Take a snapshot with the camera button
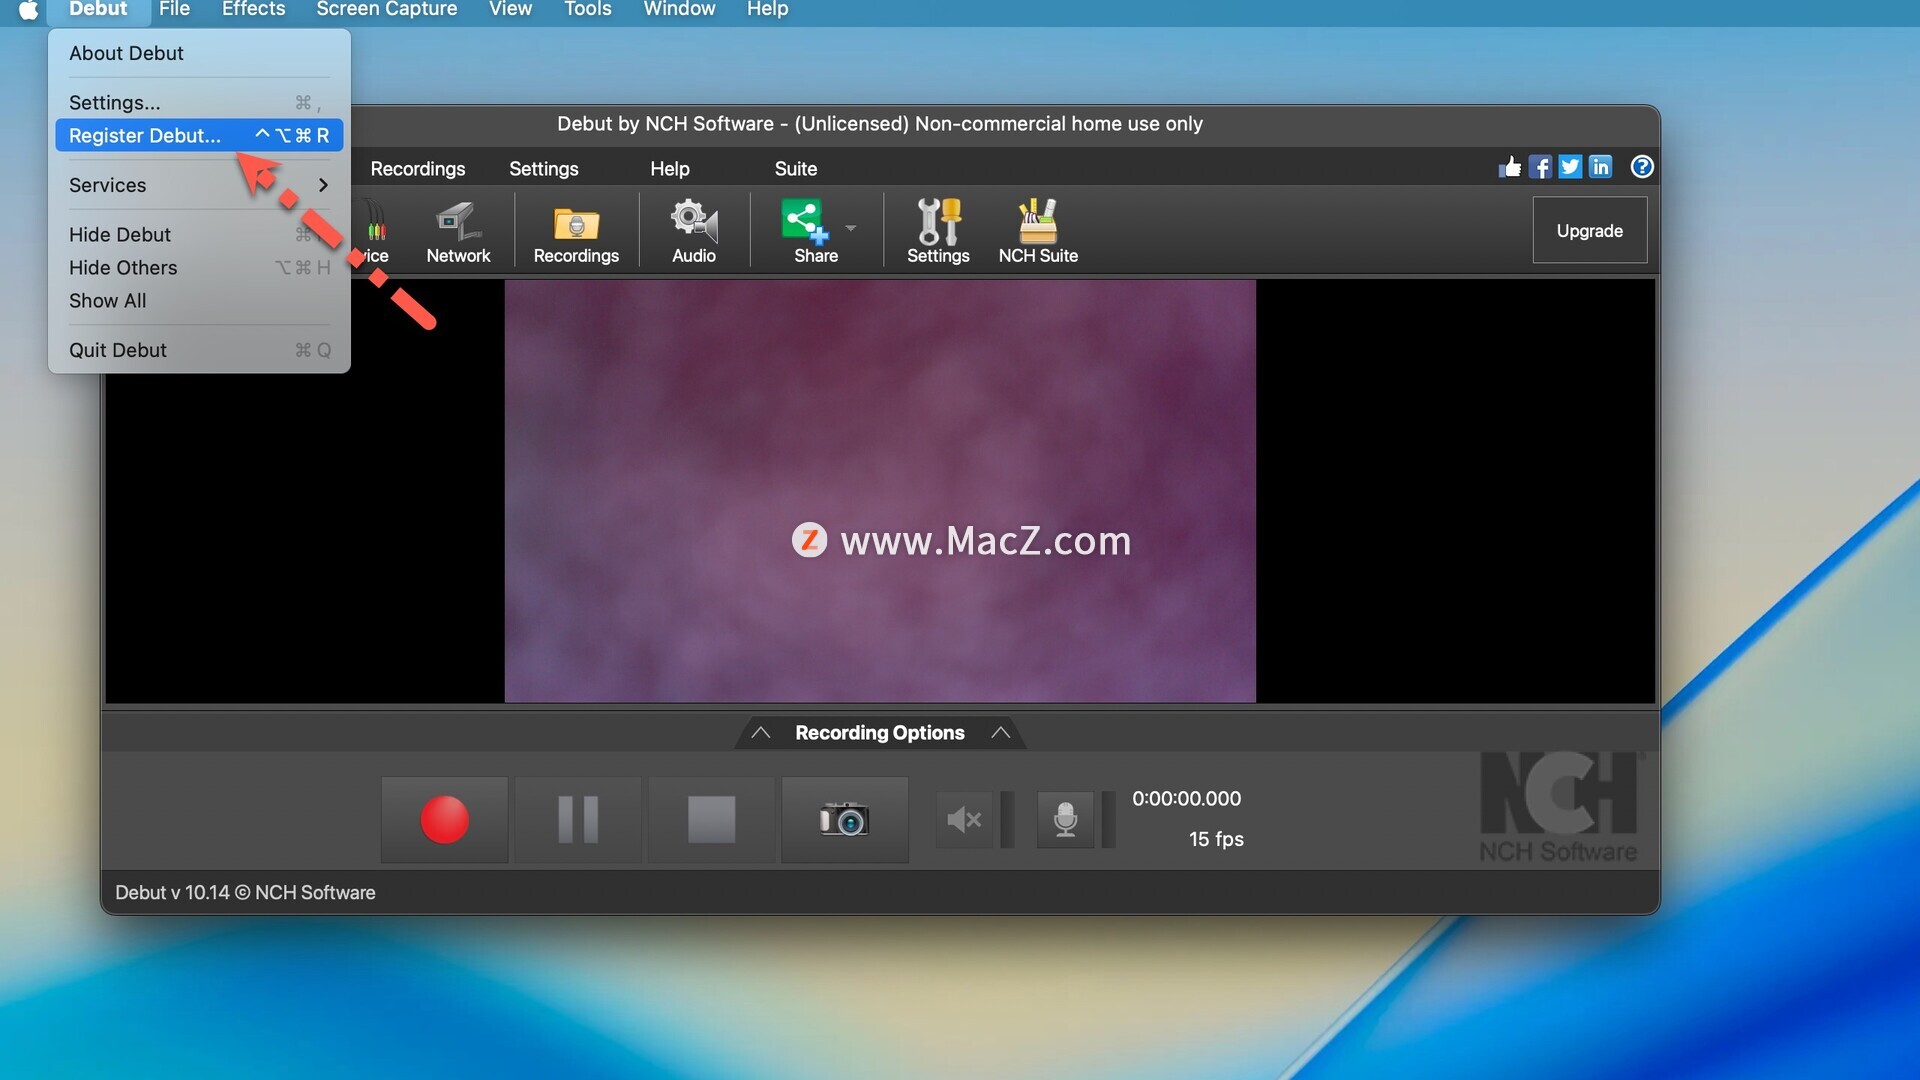 (845, 820)
